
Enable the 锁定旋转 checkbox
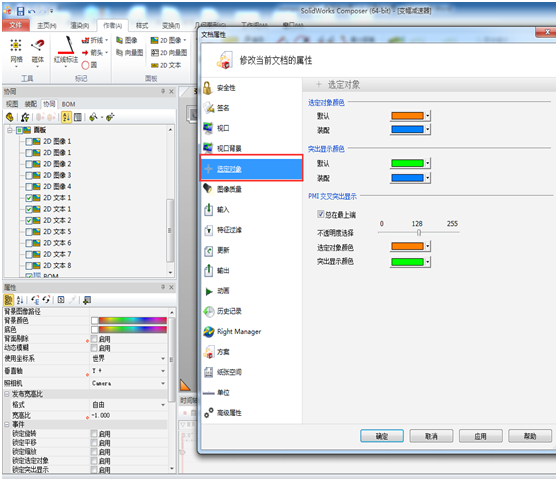[x=94, y=433]
